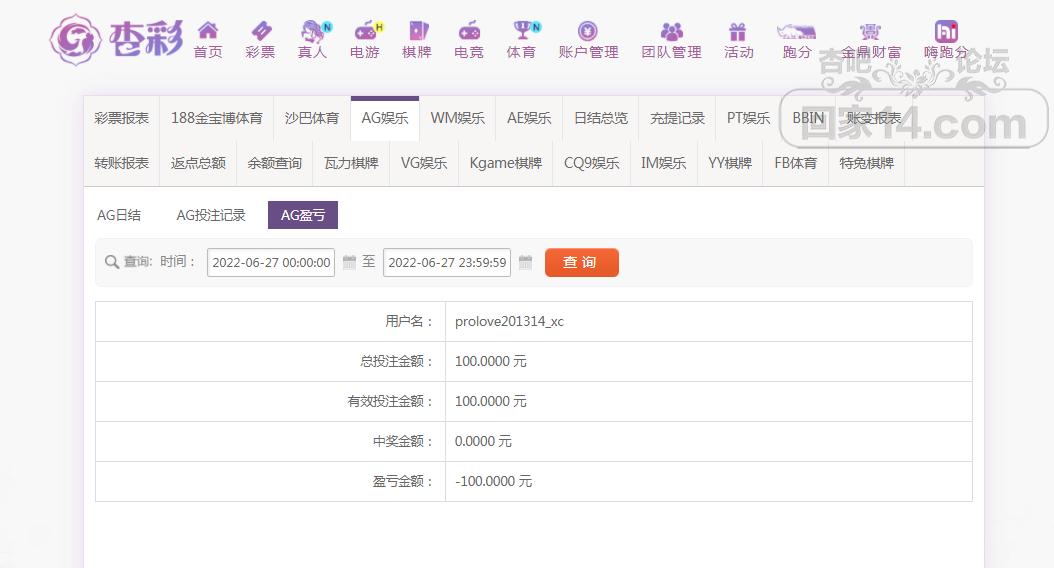Open calendar picker for end time
This screenshot has width=1054, height=568.
pos(525,263)
